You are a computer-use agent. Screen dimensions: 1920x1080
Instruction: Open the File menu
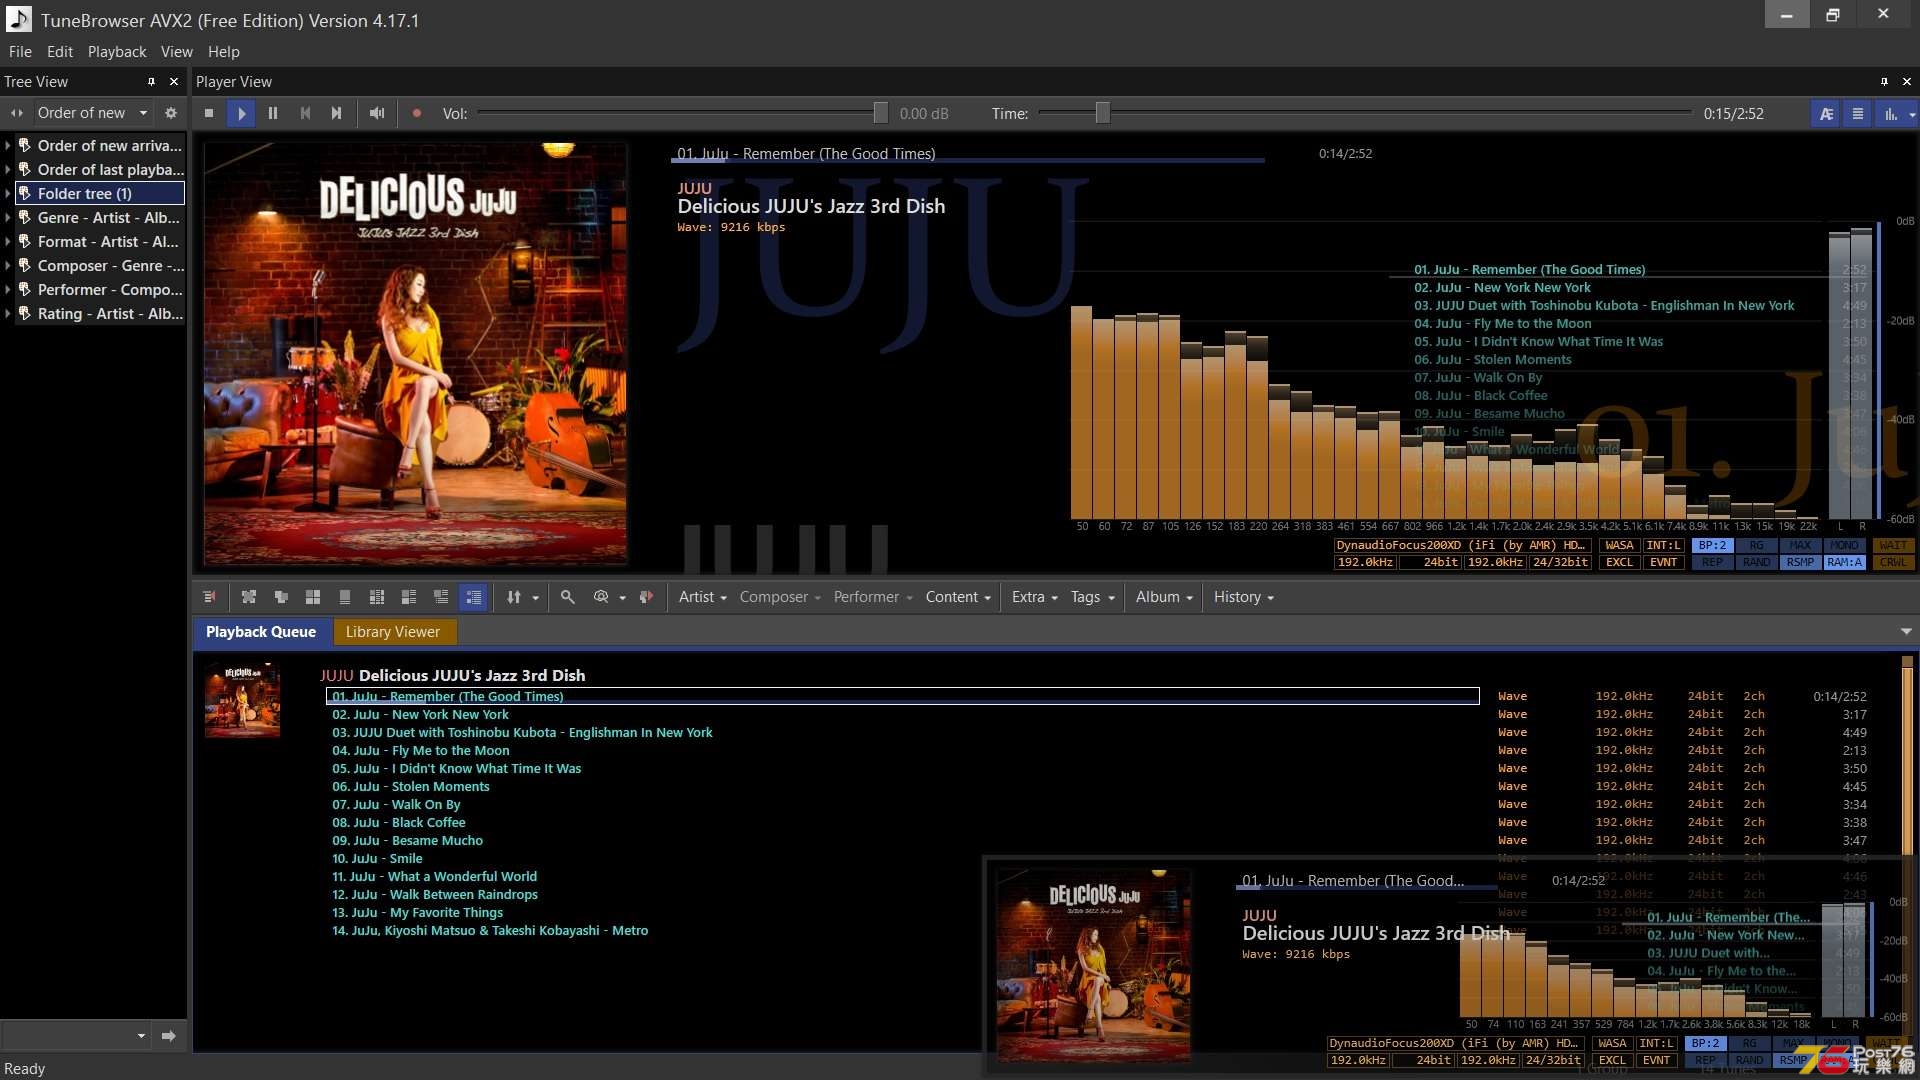pos(20,52)
